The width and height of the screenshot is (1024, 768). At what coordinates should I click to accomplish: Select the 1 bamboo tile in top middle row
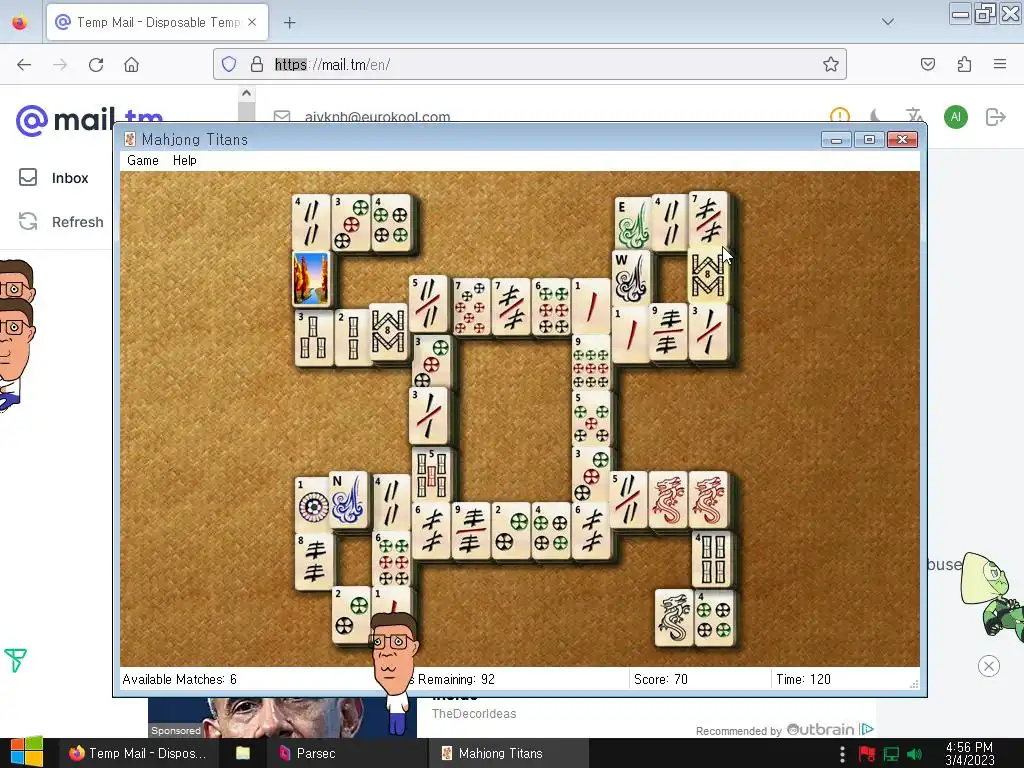pos(591,307)
